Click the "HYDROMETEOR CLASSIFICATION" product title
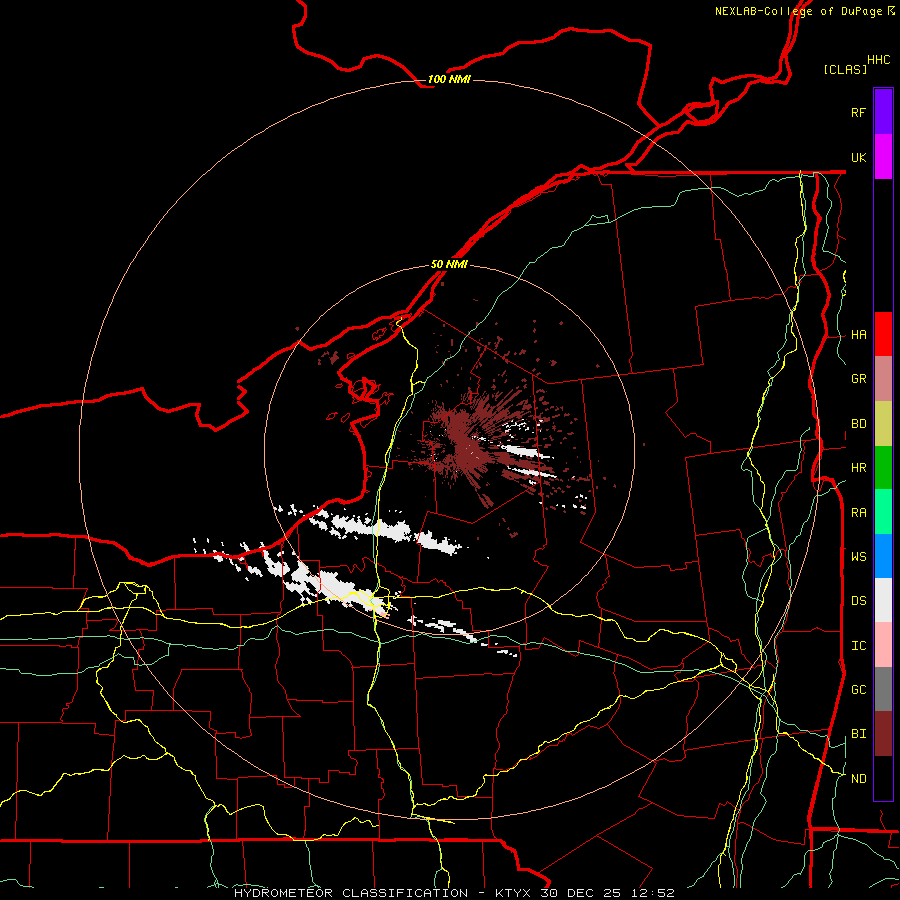The width and height of the screenshot is (900, 900). (x=351, y=893)
